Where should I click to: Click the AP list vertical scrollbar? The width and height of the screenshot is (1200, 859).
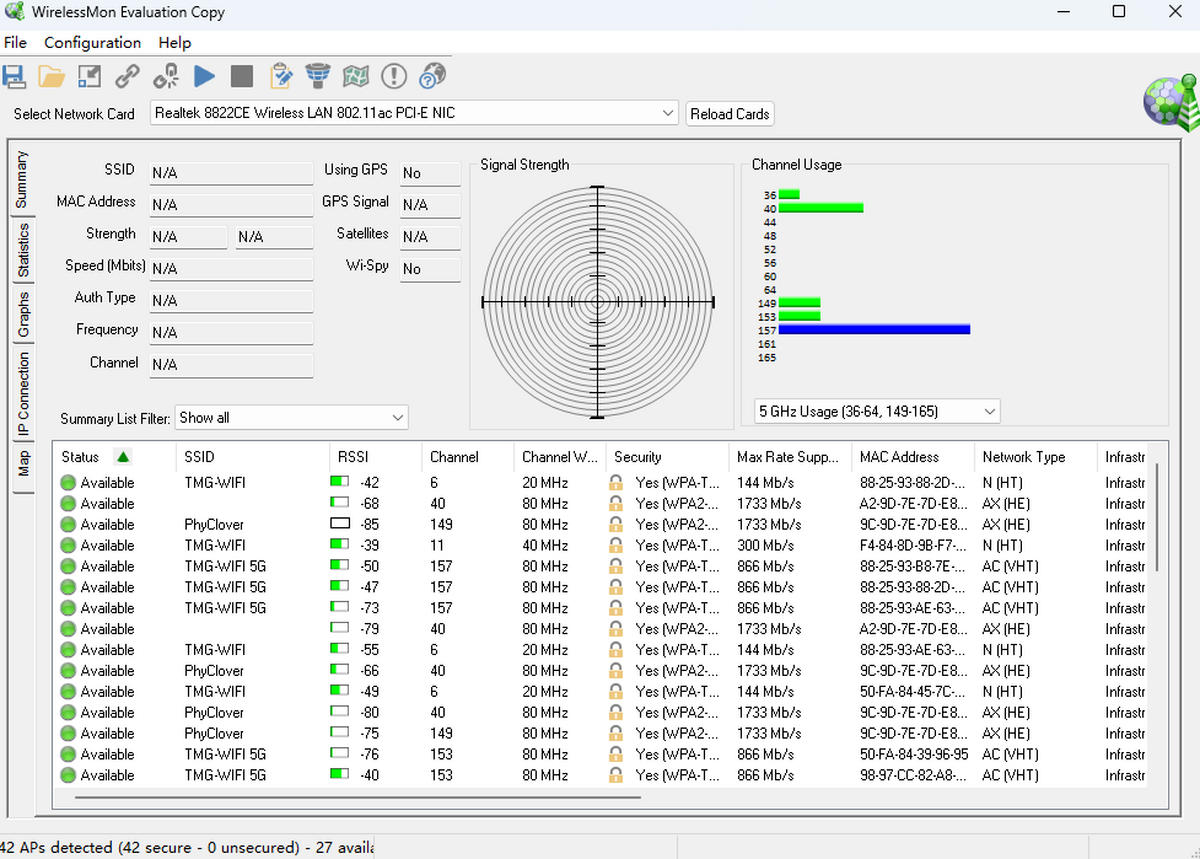click(x=1157, y=516)
